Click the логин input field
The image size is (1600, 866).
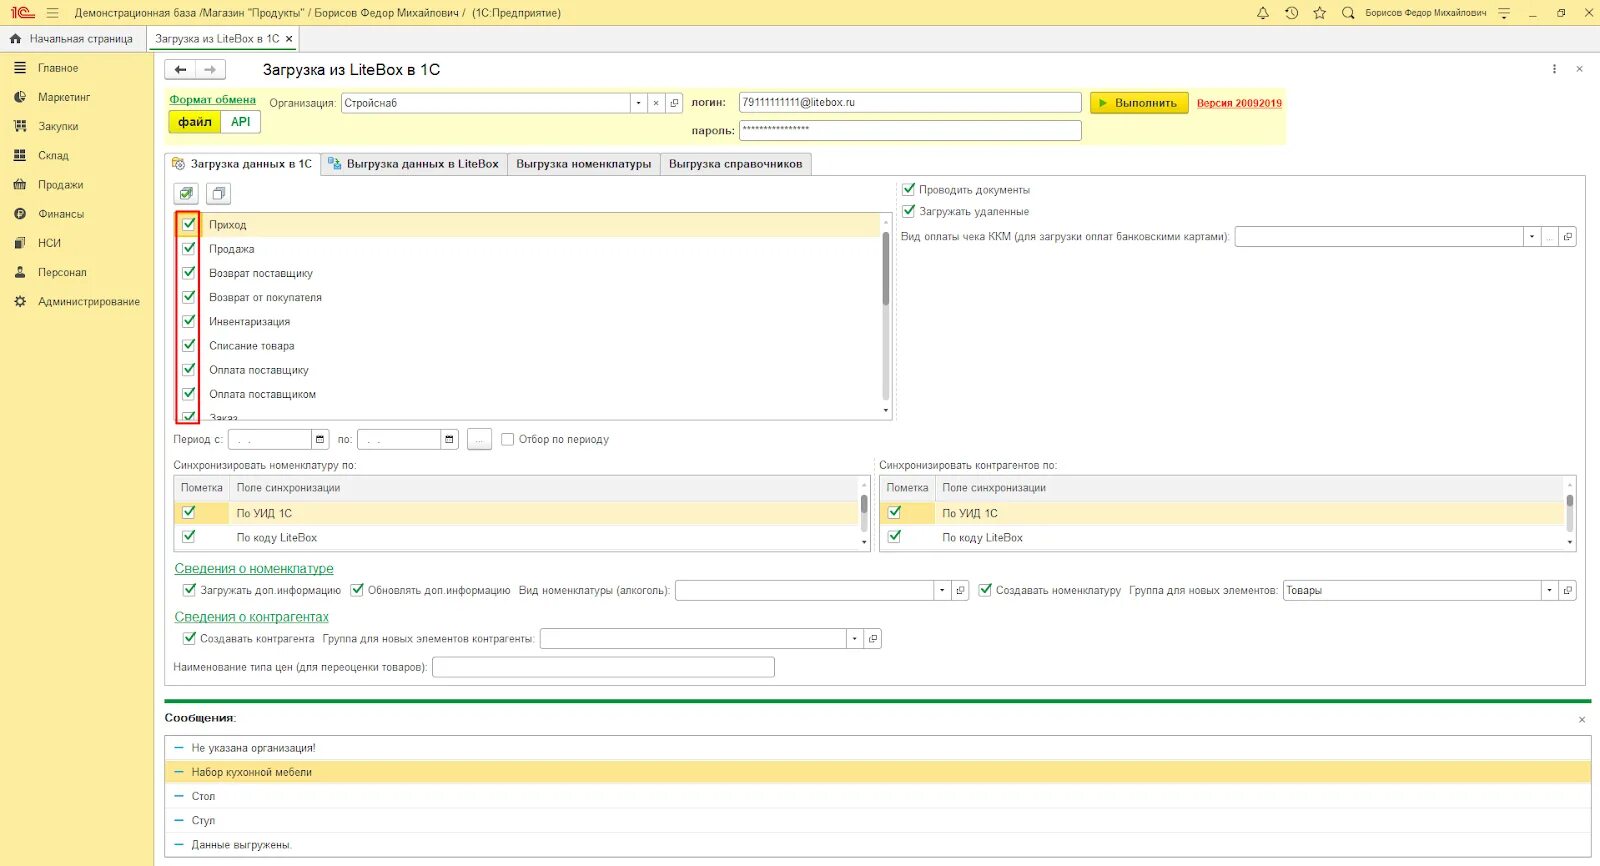pyautogui.click(x=910, y=103)
